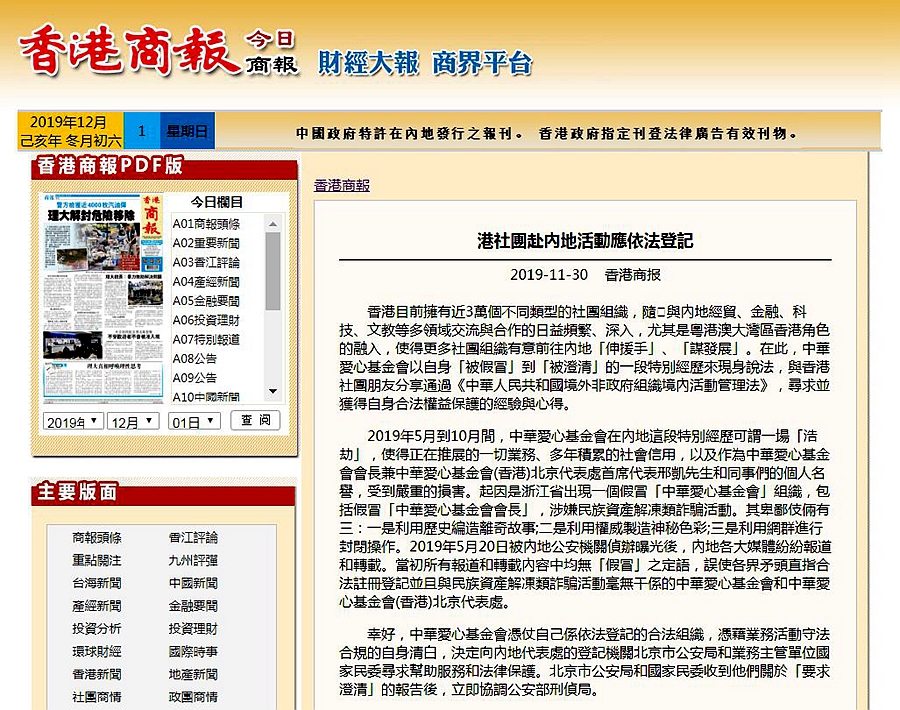Follow the 香港商報 breadcrumb link above the article
The width and height of the screenshot is (900, 710).
coord(342,185)
